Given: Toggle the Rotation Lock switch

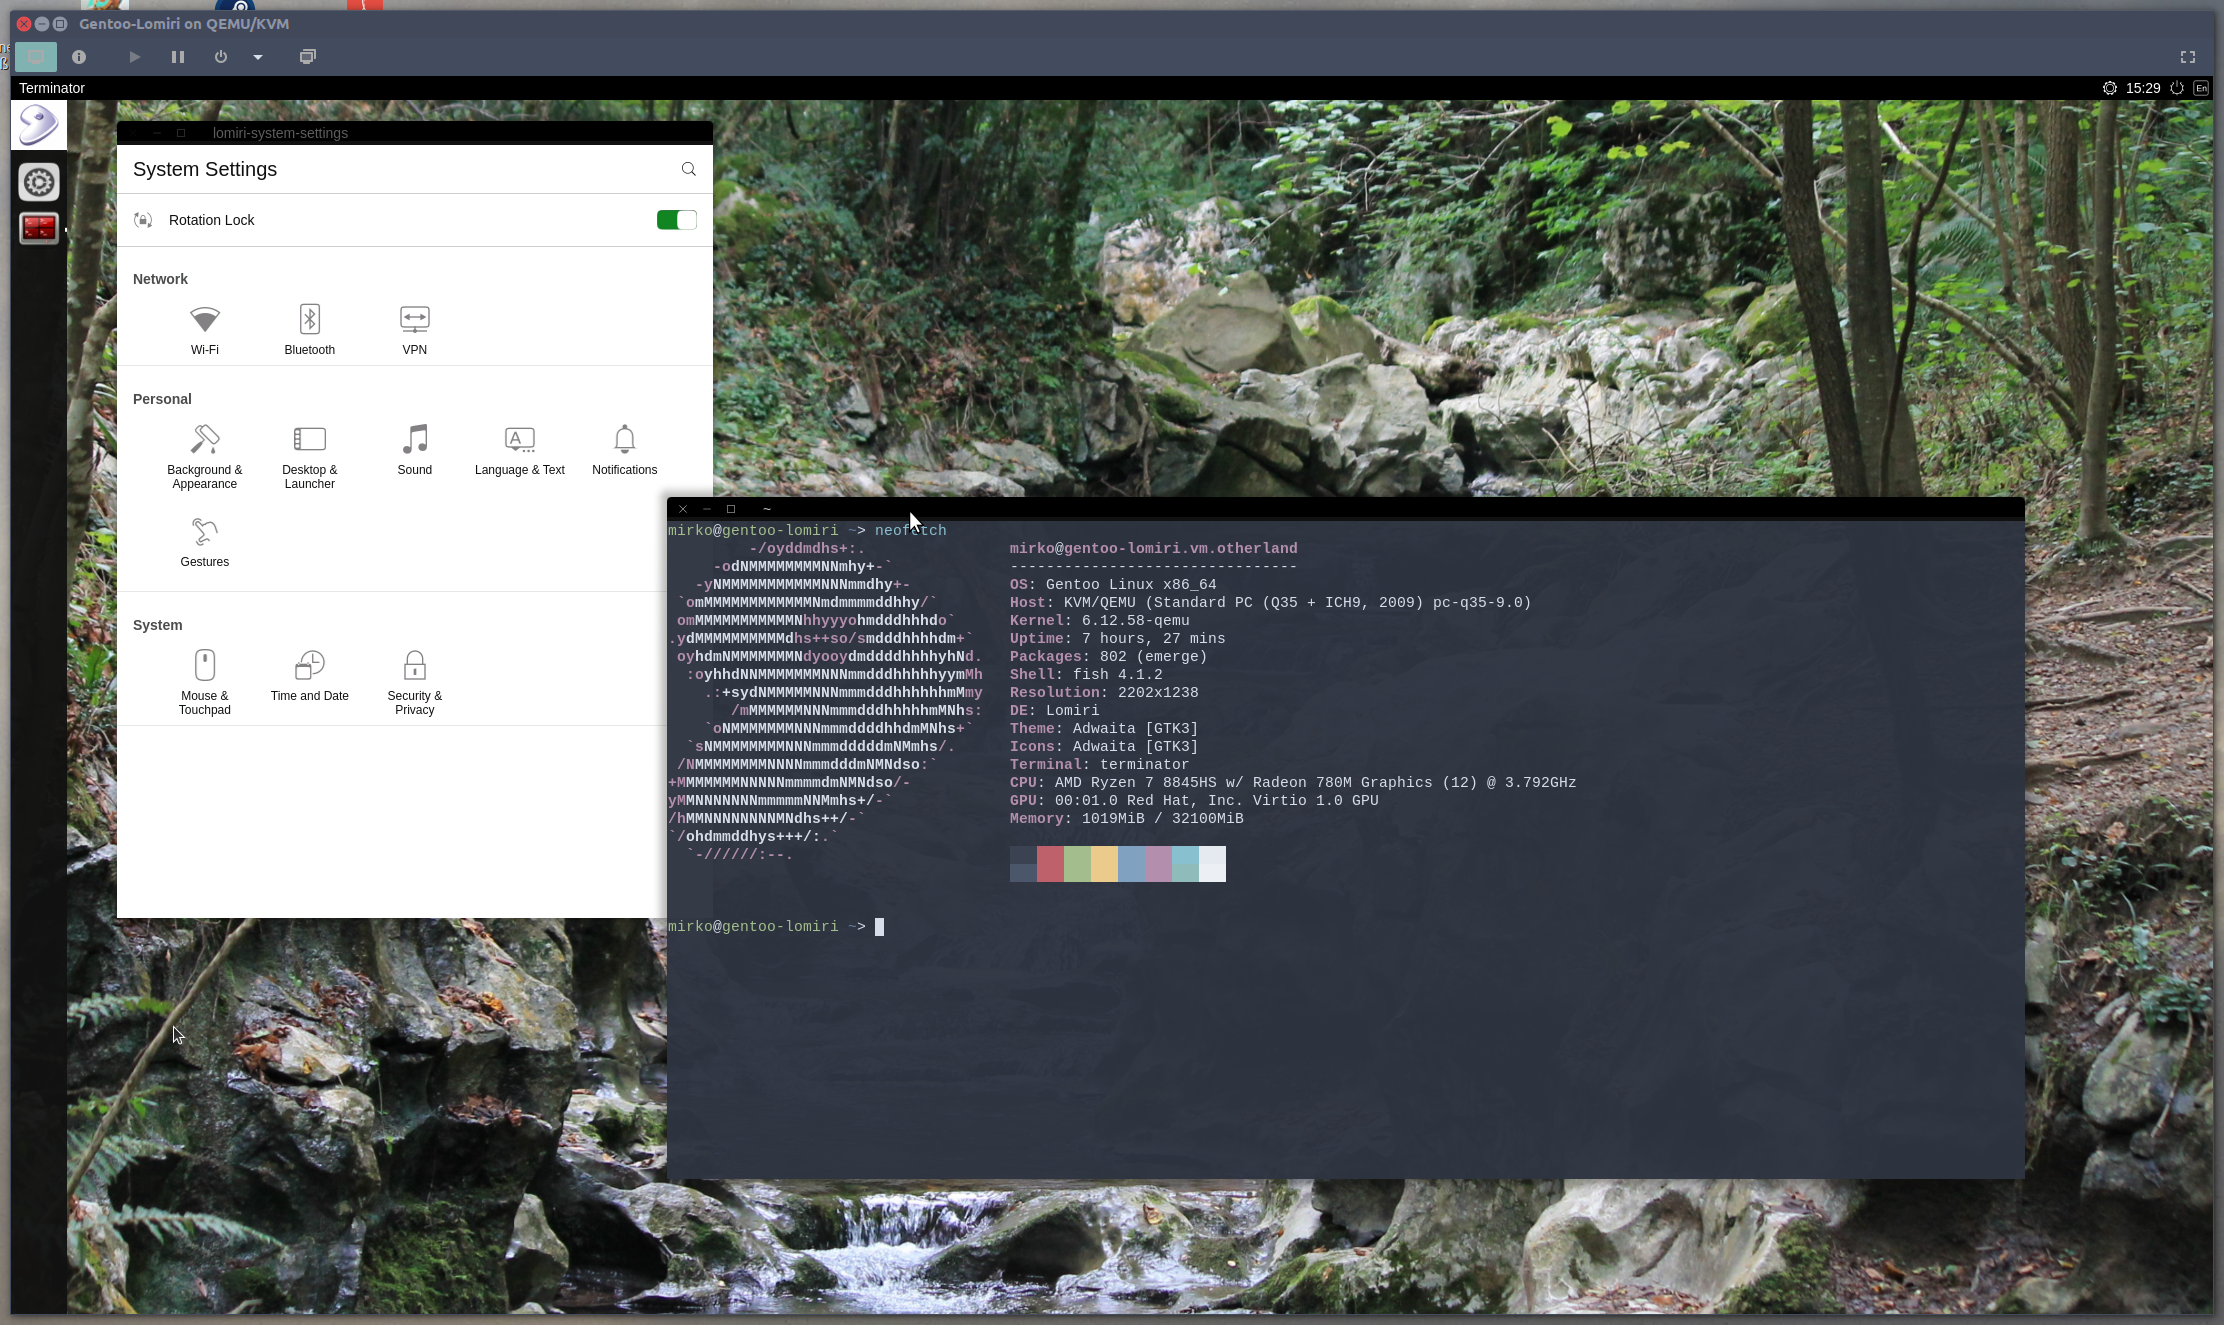Looking at the screenshot, I should 676,220.
